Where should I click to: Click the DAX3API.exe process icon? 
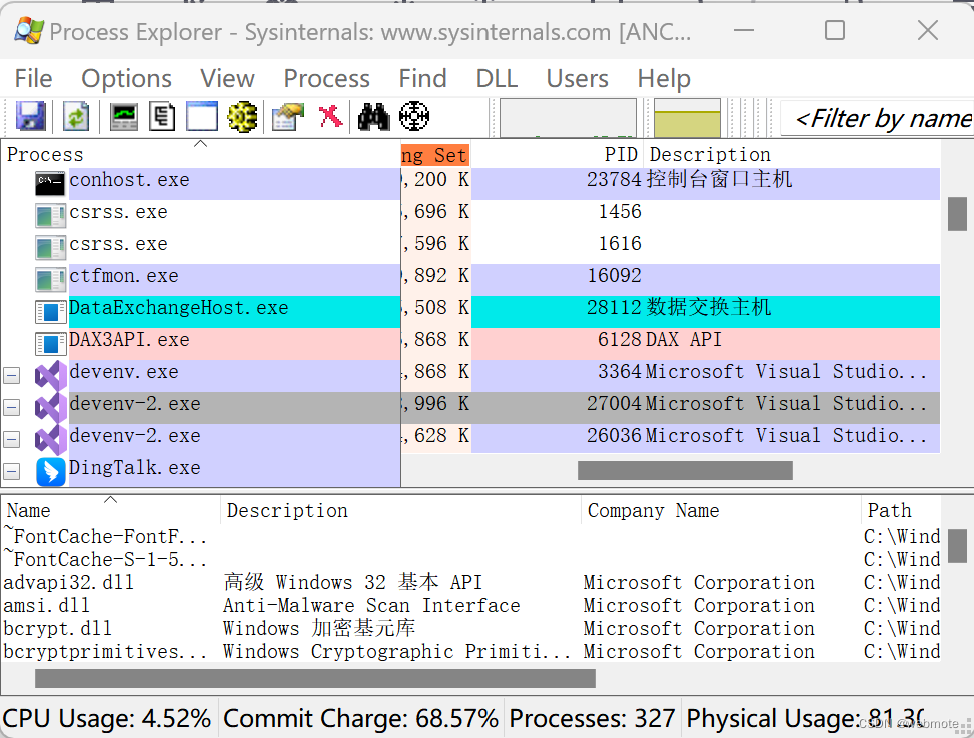50,344
